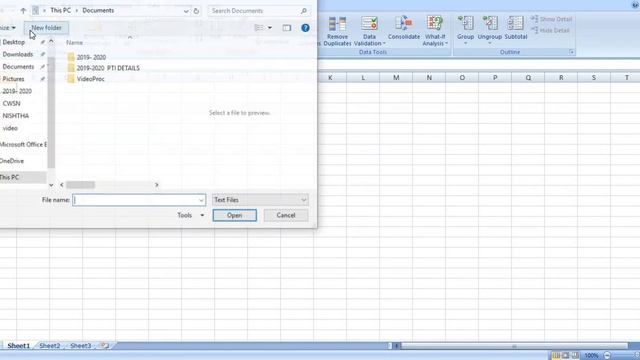Select Documents in the navigation pane

pyautogui.click(x=18, y=67)
